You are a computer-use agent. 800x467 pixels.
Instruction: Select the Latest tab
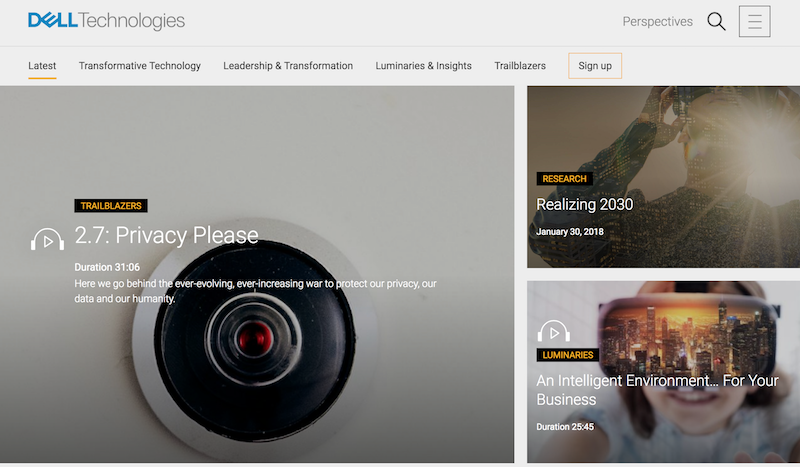coord(42,66)
